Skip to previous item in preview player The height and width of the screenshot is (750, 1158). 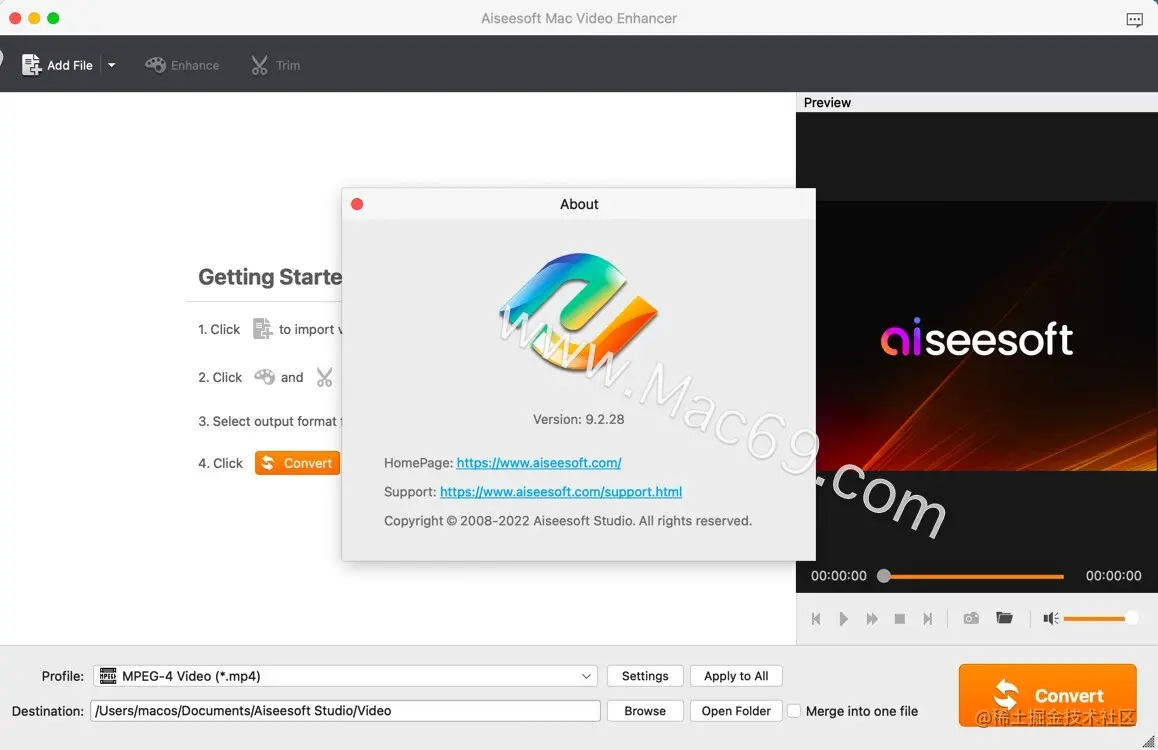[x=816, y=619]
